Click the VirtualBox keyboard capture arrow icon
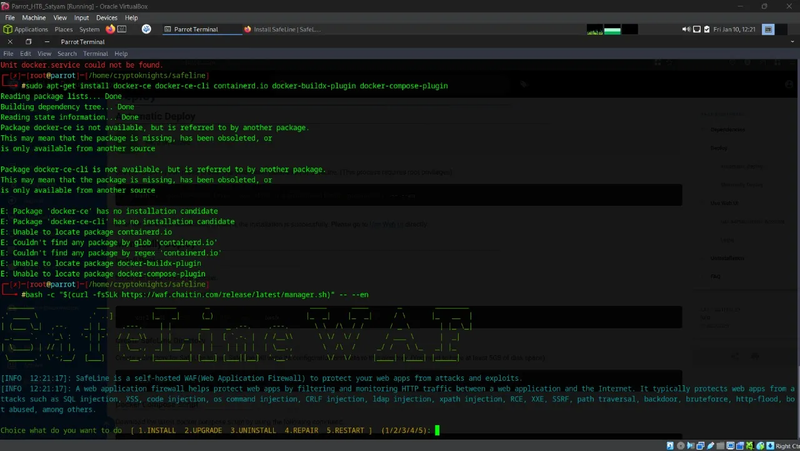Screen dimensions: 800x451 pos(770,446)
